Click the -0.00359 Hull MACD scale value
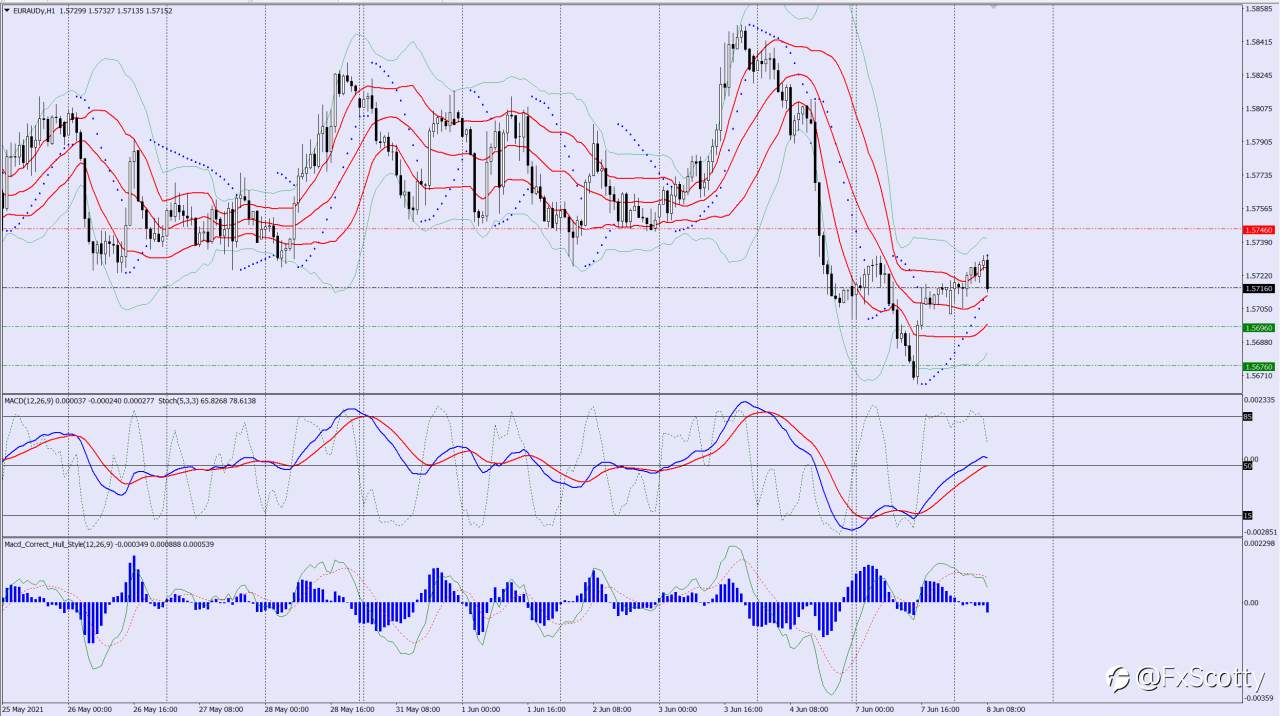Viewport: 1280px width, 716px height. tap(1260, 698)
